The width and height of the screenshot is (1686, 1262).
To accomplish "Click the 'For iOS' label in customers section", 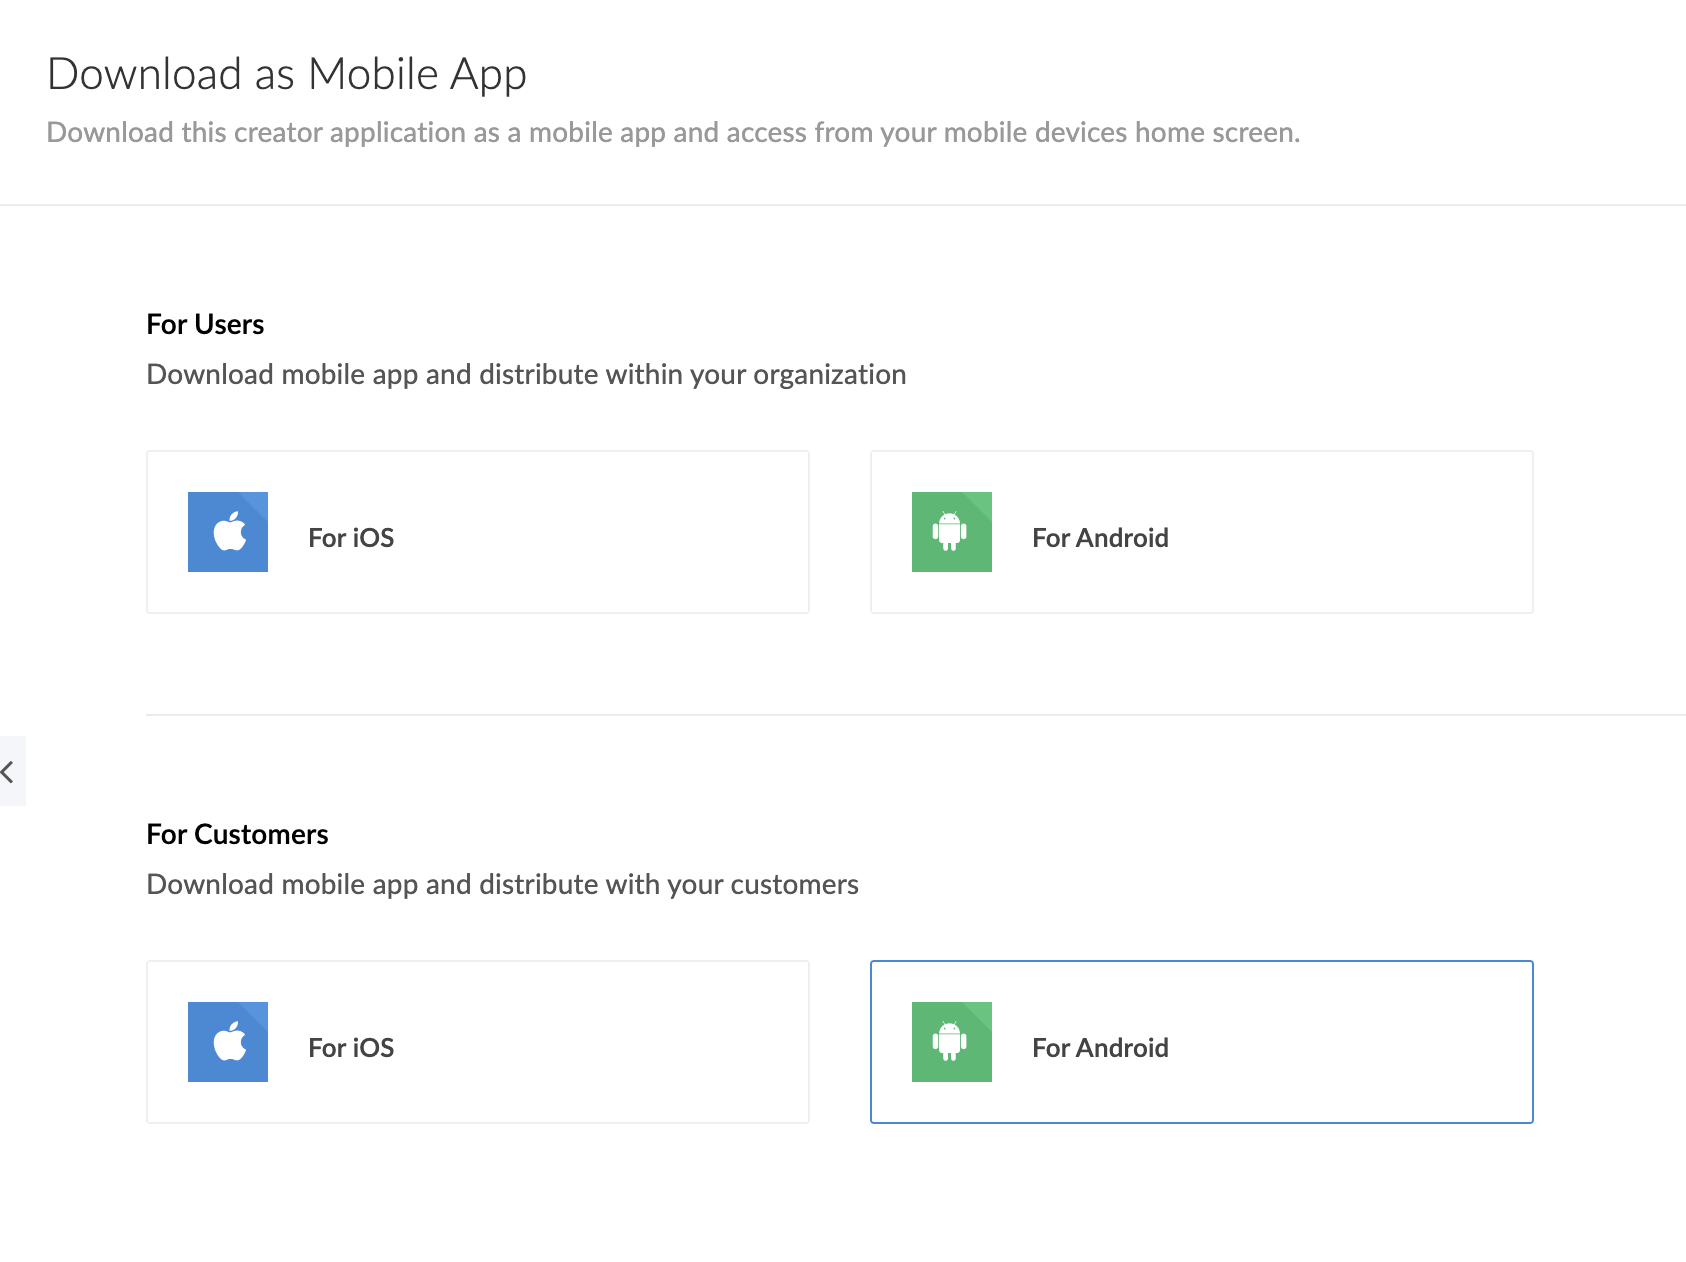I will pos(350,1047).
